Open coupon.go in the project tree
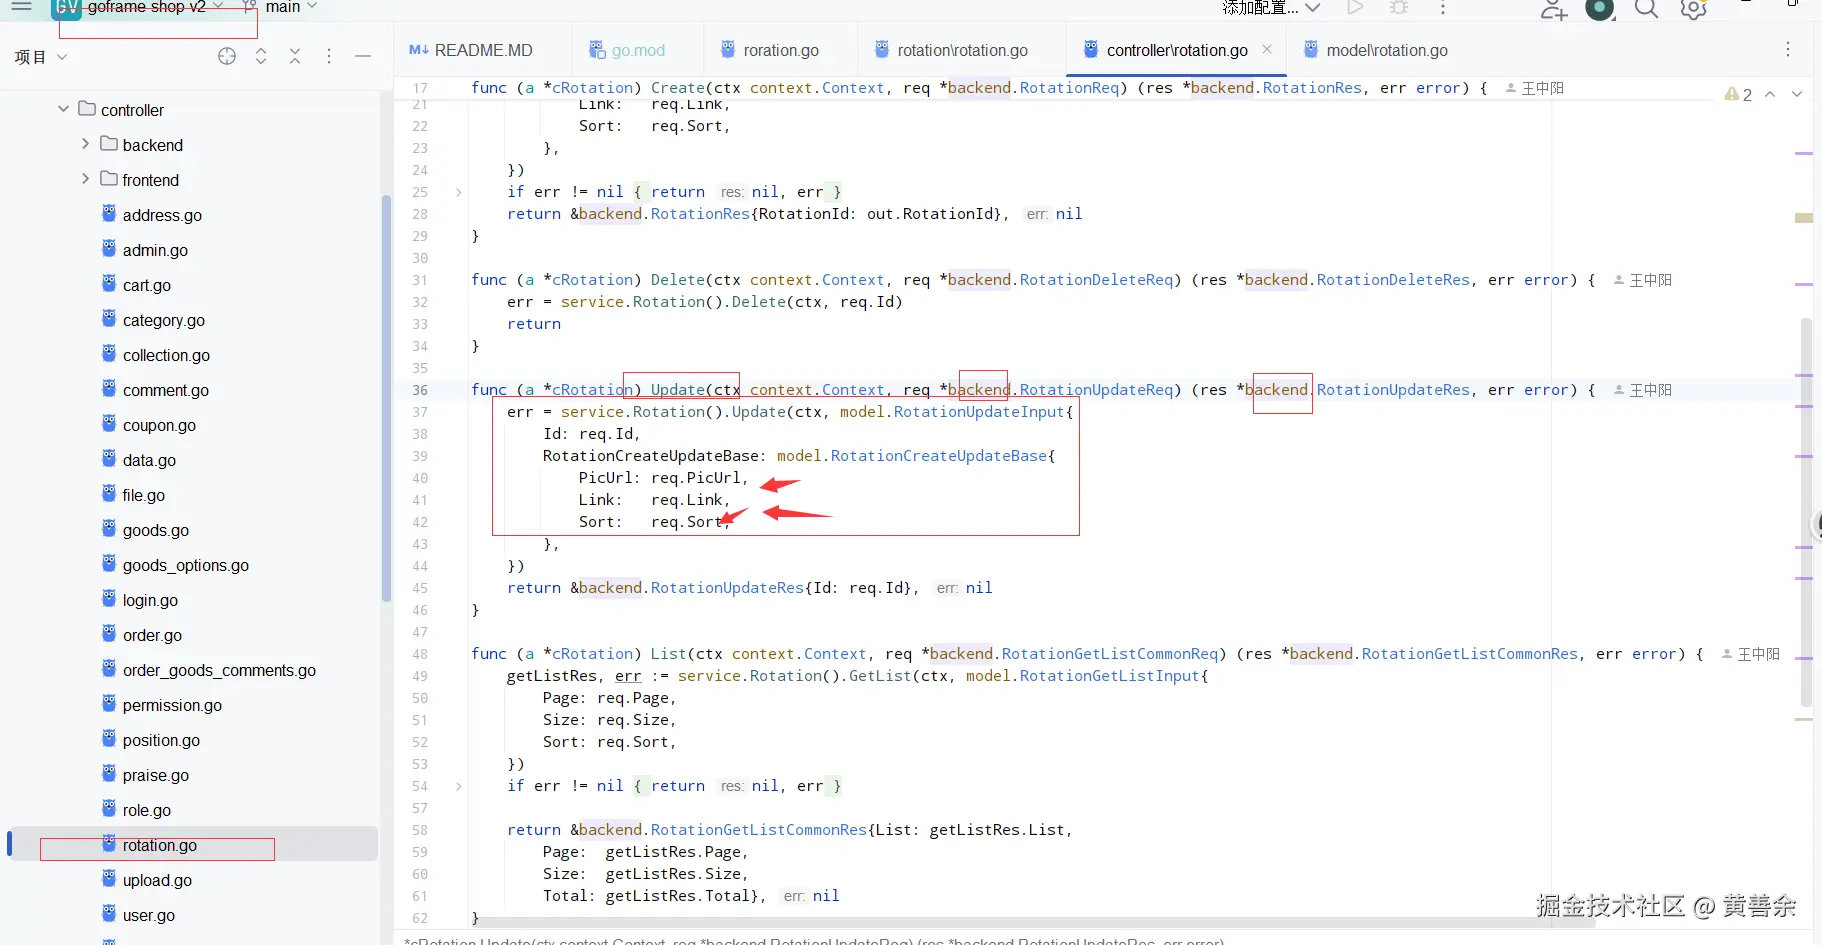Screen dimensions: 1822x945 coord(159,425)
